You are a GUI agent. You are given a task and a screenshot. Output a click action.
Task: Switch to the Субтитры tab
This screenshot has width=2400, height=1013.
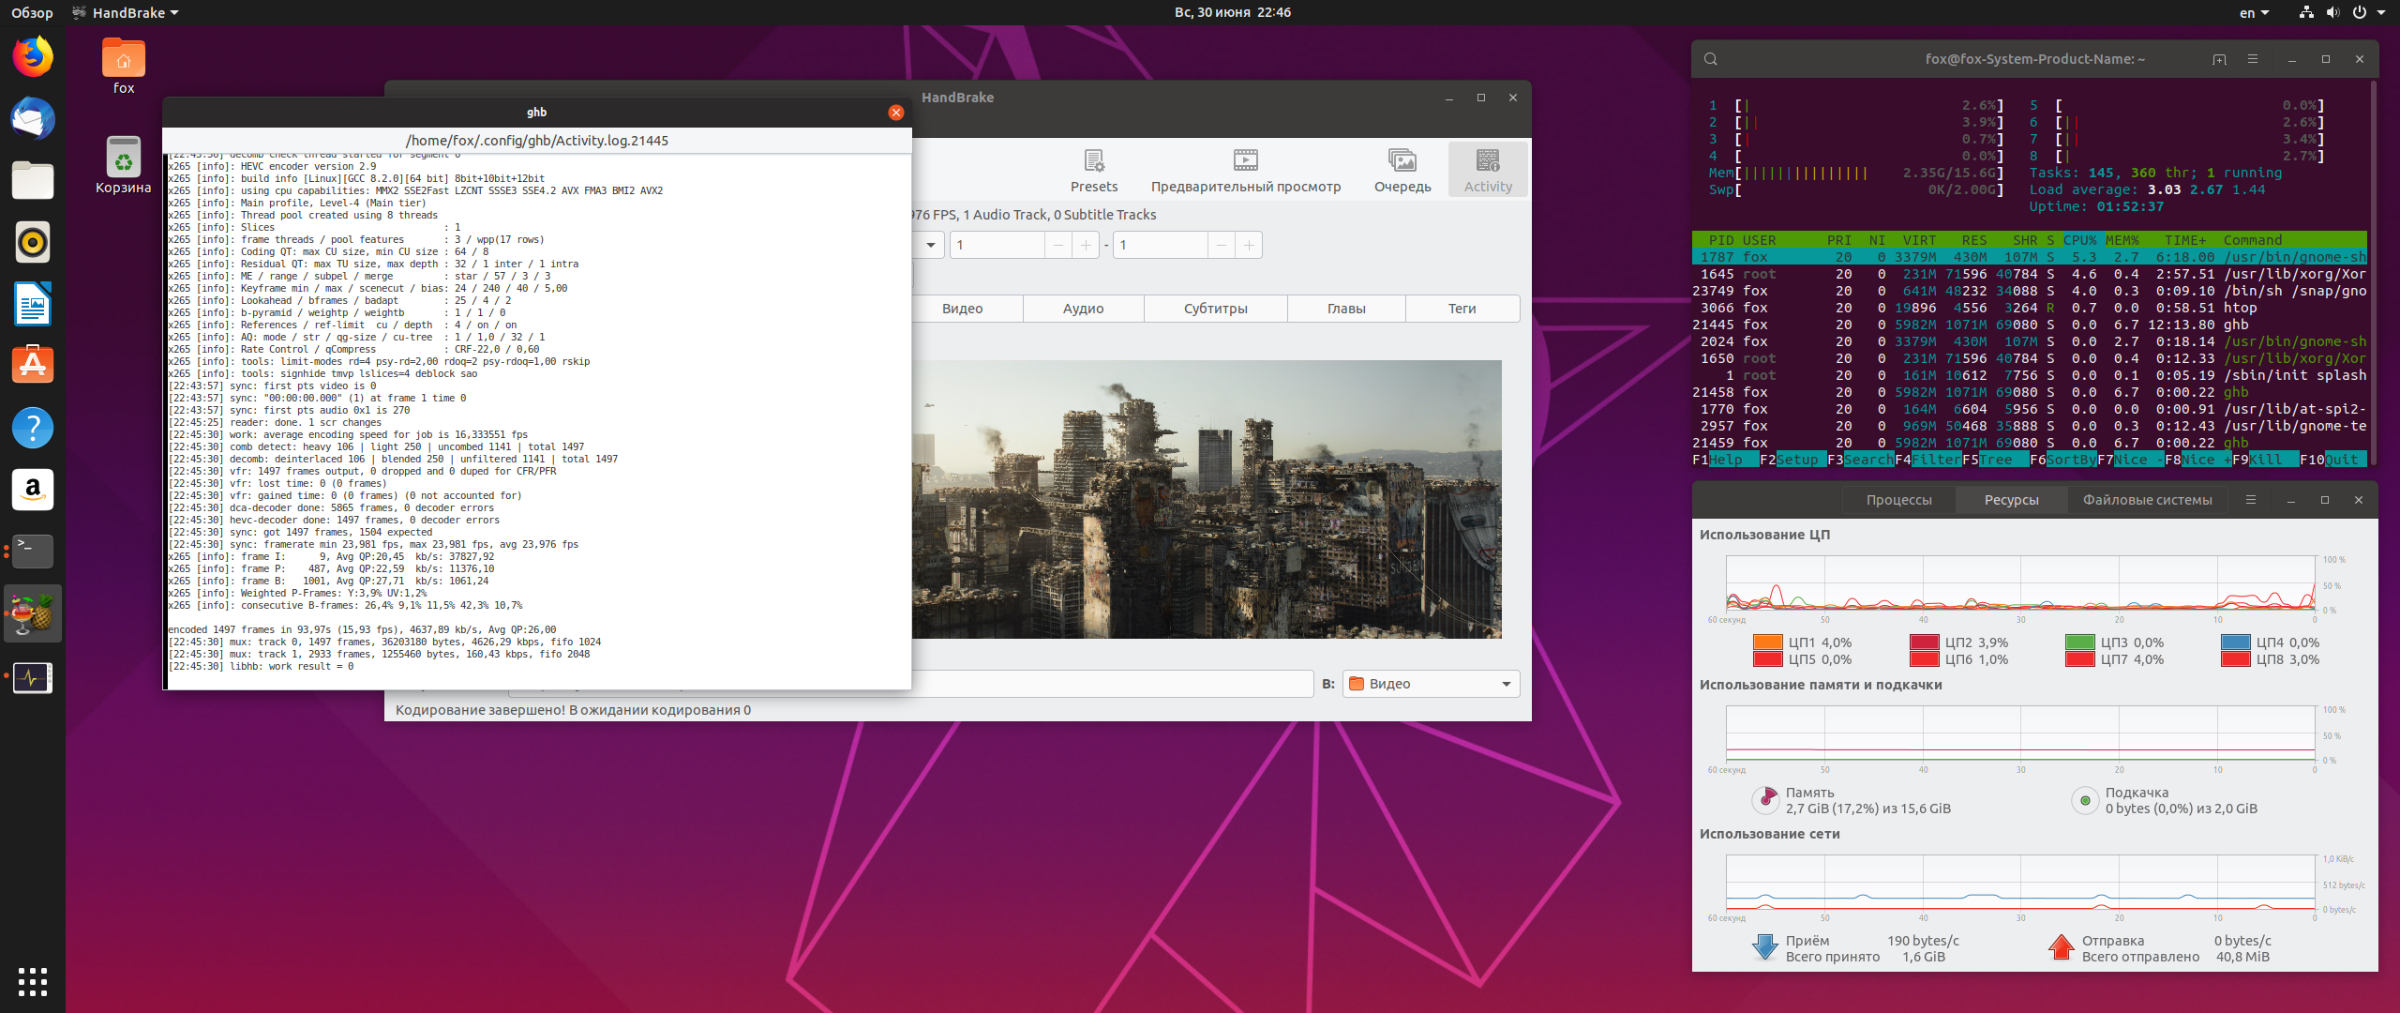[x=1215, y=308]
